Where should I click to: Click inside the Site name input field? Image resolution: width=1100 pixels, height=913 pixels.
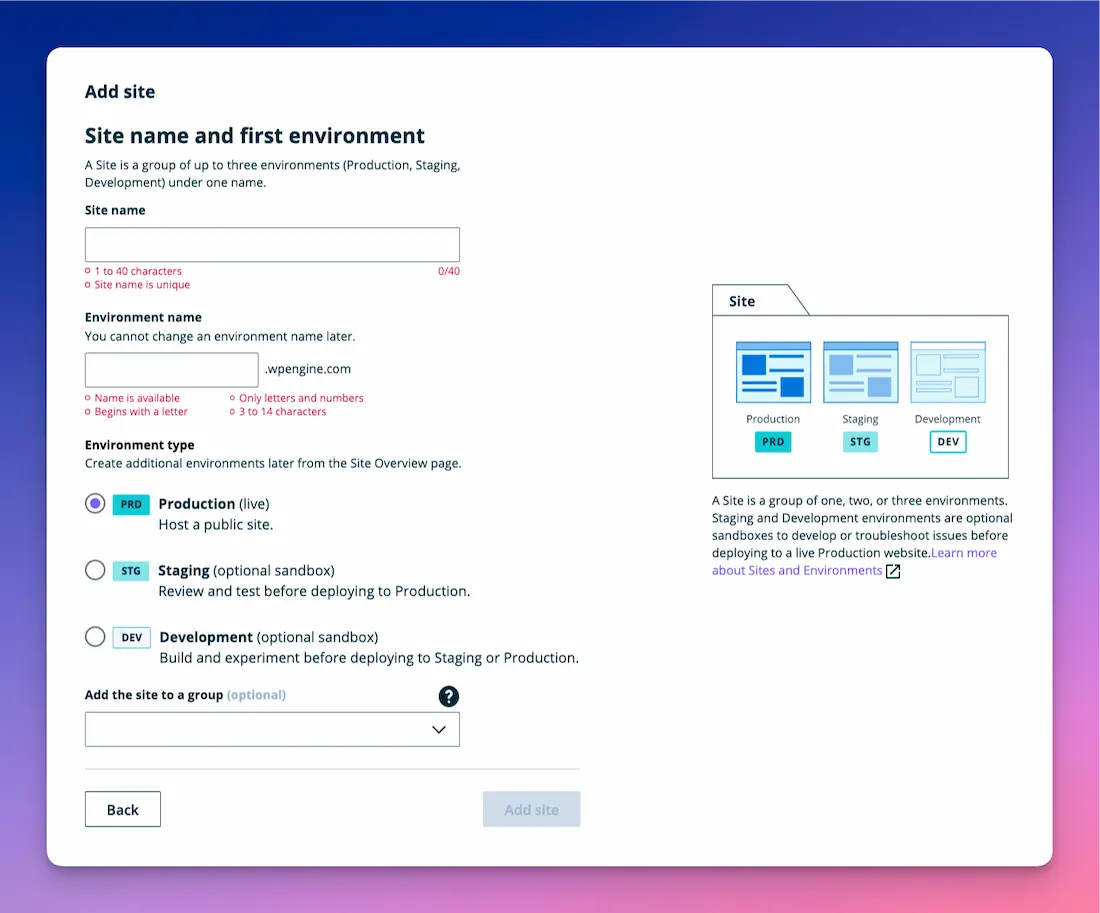coord(272,244)
